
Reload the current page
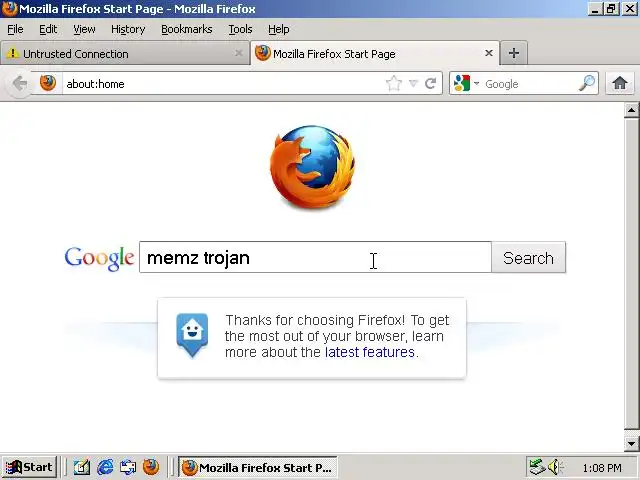point(431,84)
